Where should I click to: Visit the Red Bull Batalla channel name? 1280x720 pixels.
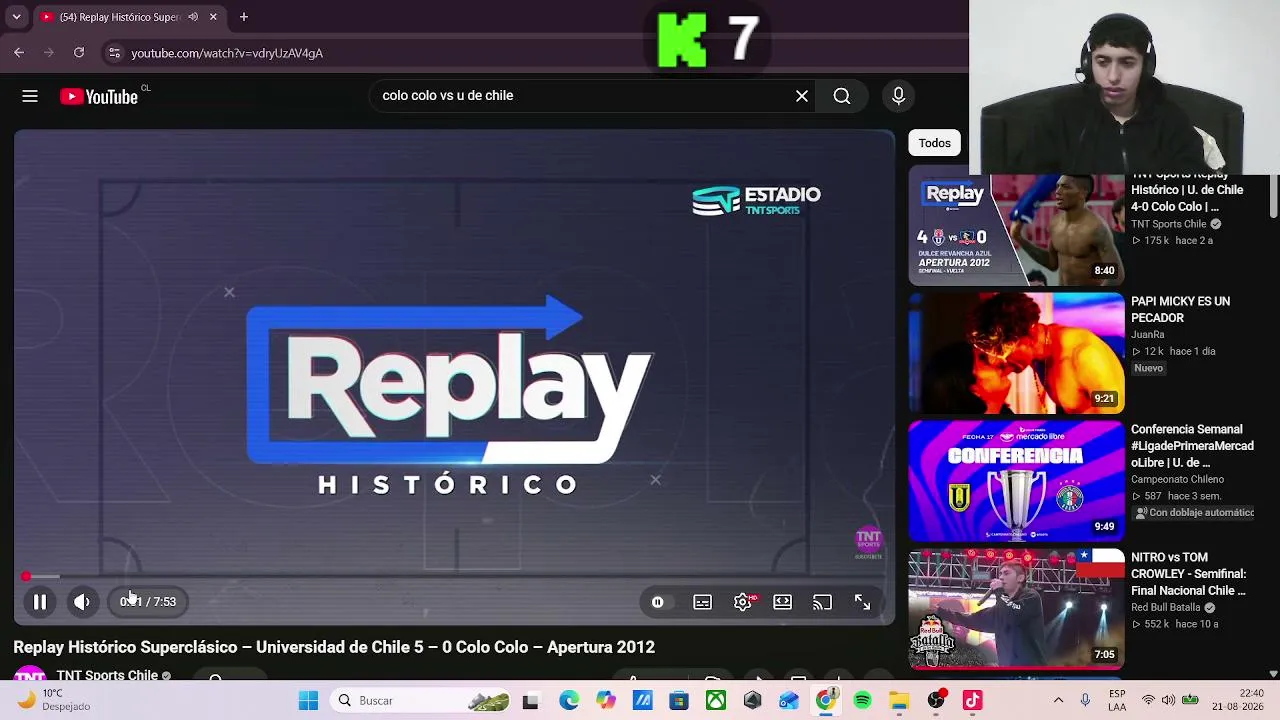[x=1166, y=607]
